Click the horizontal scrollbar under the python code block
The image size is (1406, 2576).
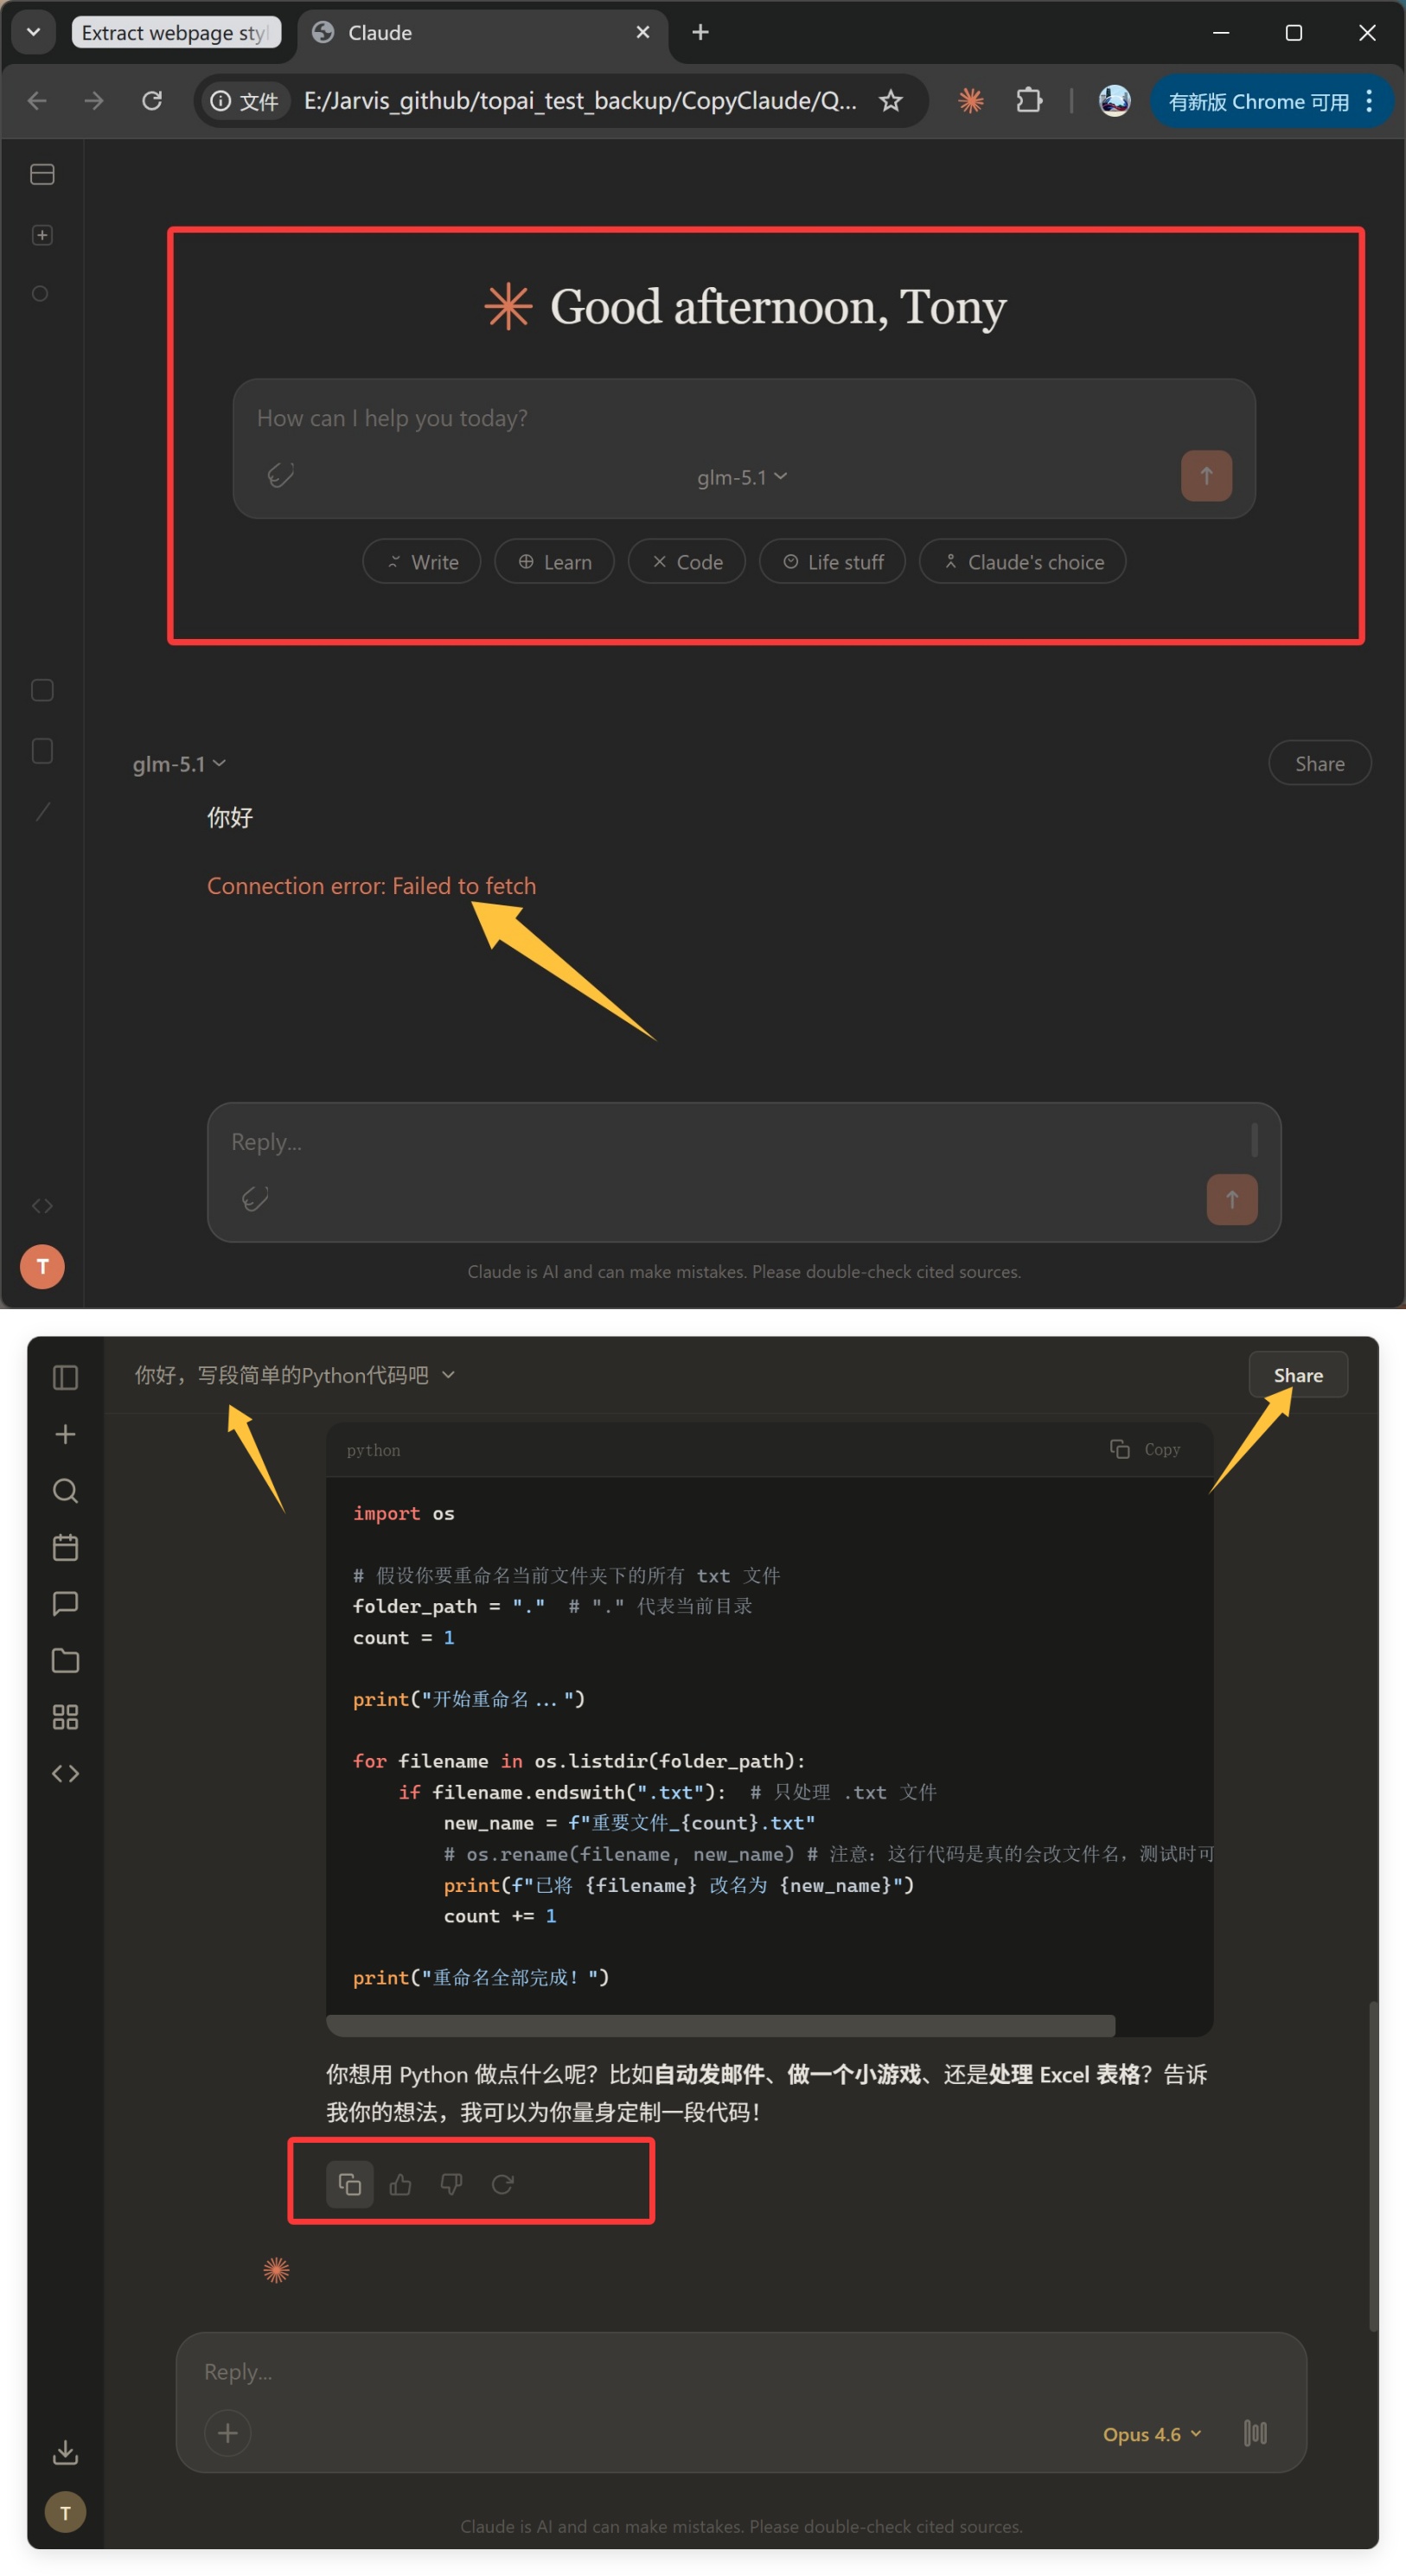click(x=720, y=2026)
